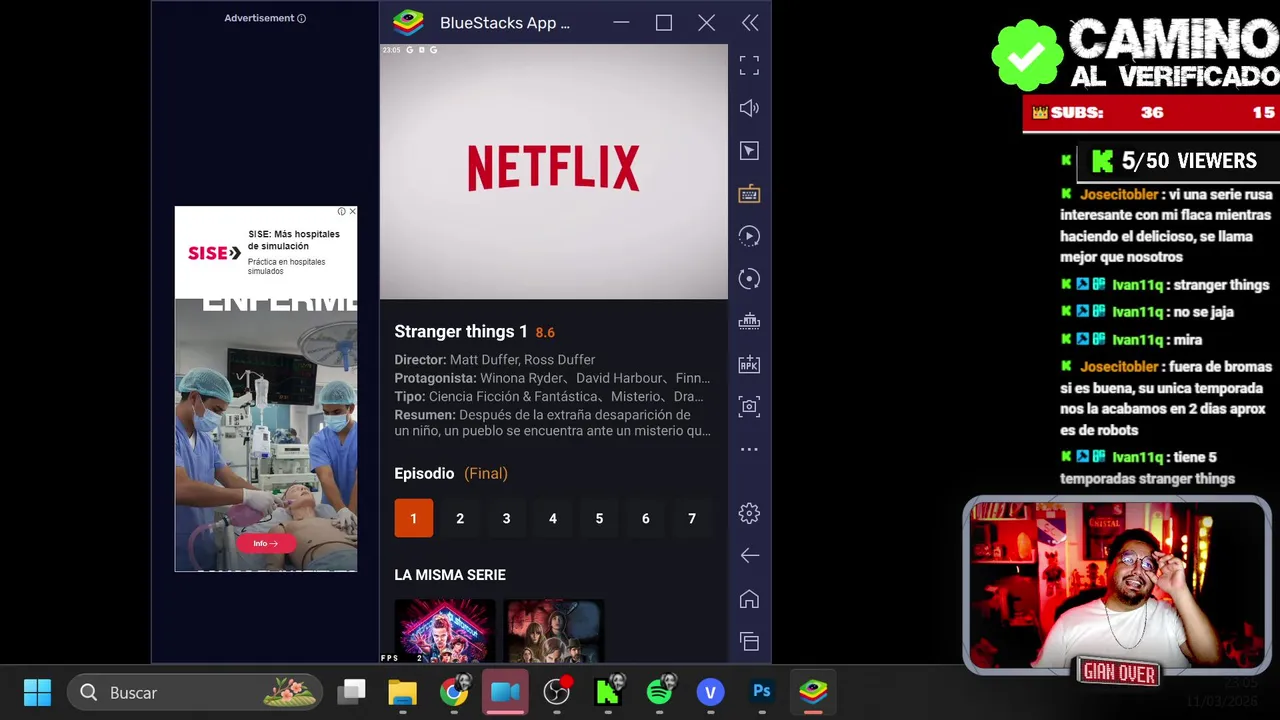1280x720 pixels.
Task: Open the video camera app in taskbar
Action: click(x=506, y=692)
